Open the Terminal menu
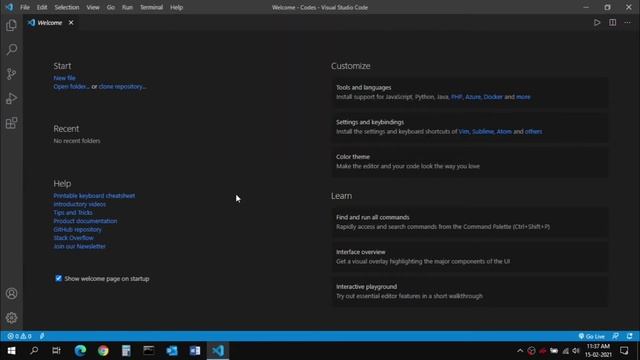Viewport: 640px width, 360px height. click(151, 7)
